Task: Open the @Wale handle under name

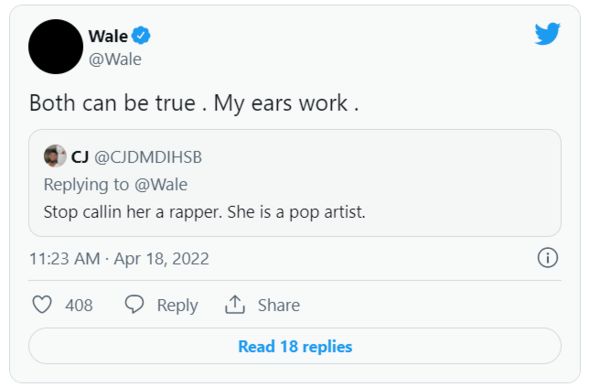Action: click(115, 59)
